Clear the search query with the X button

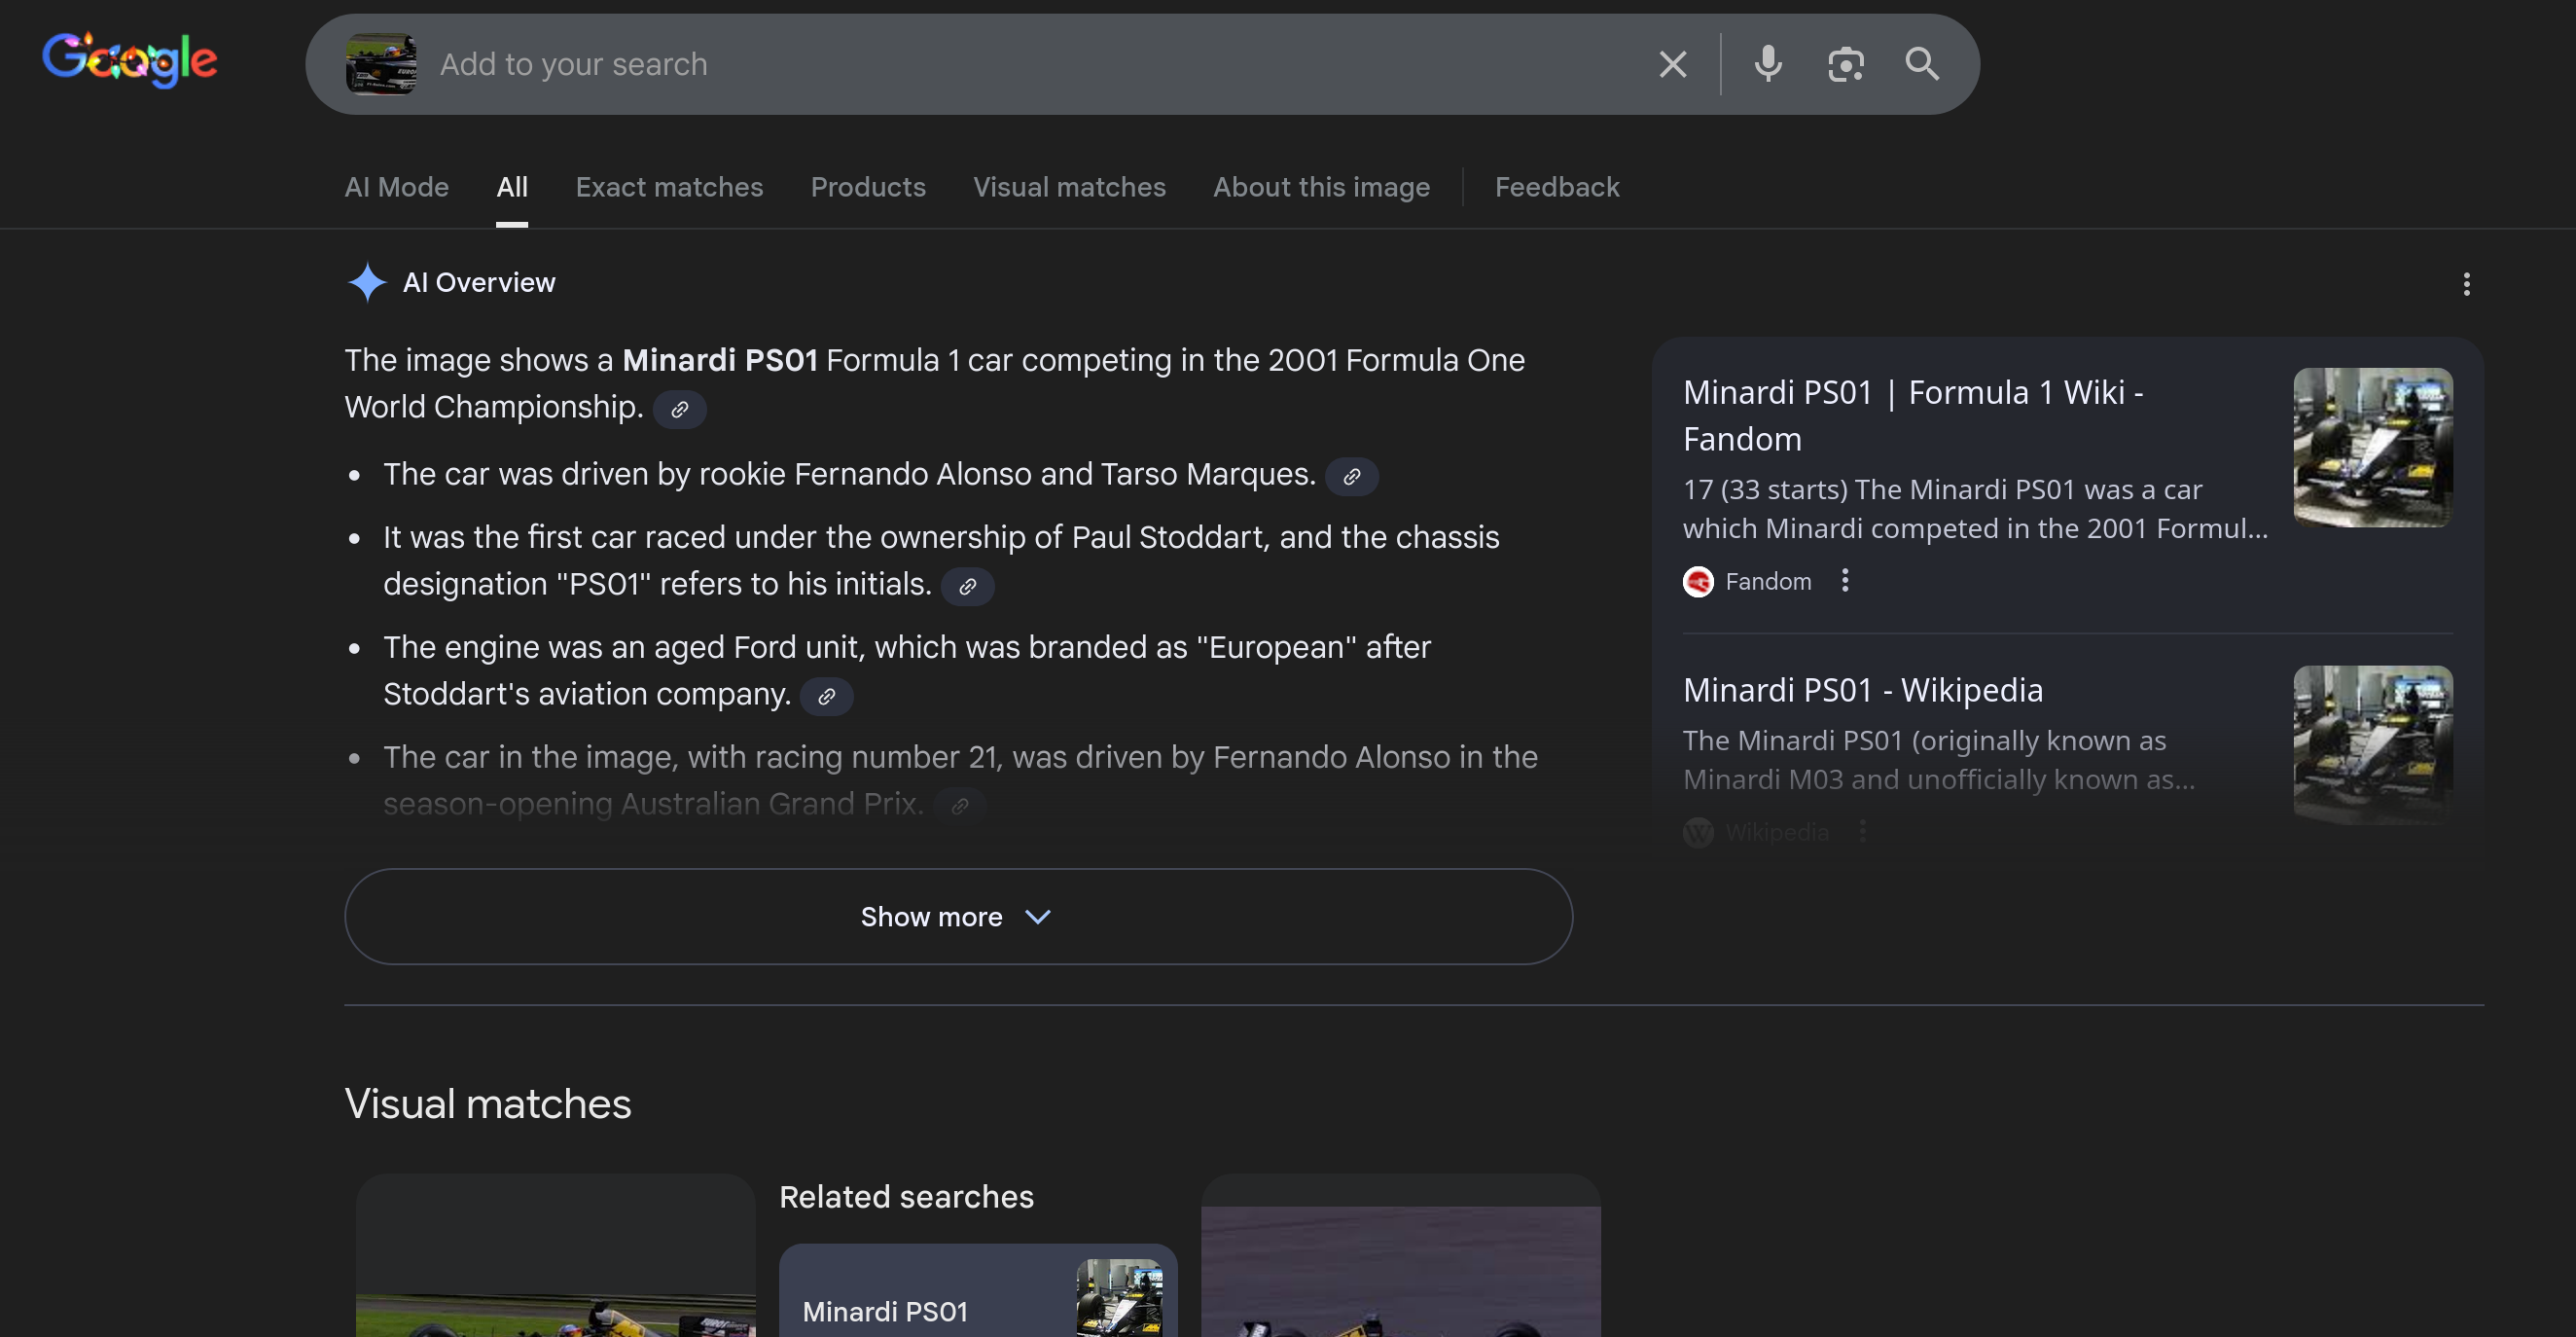1671,64
